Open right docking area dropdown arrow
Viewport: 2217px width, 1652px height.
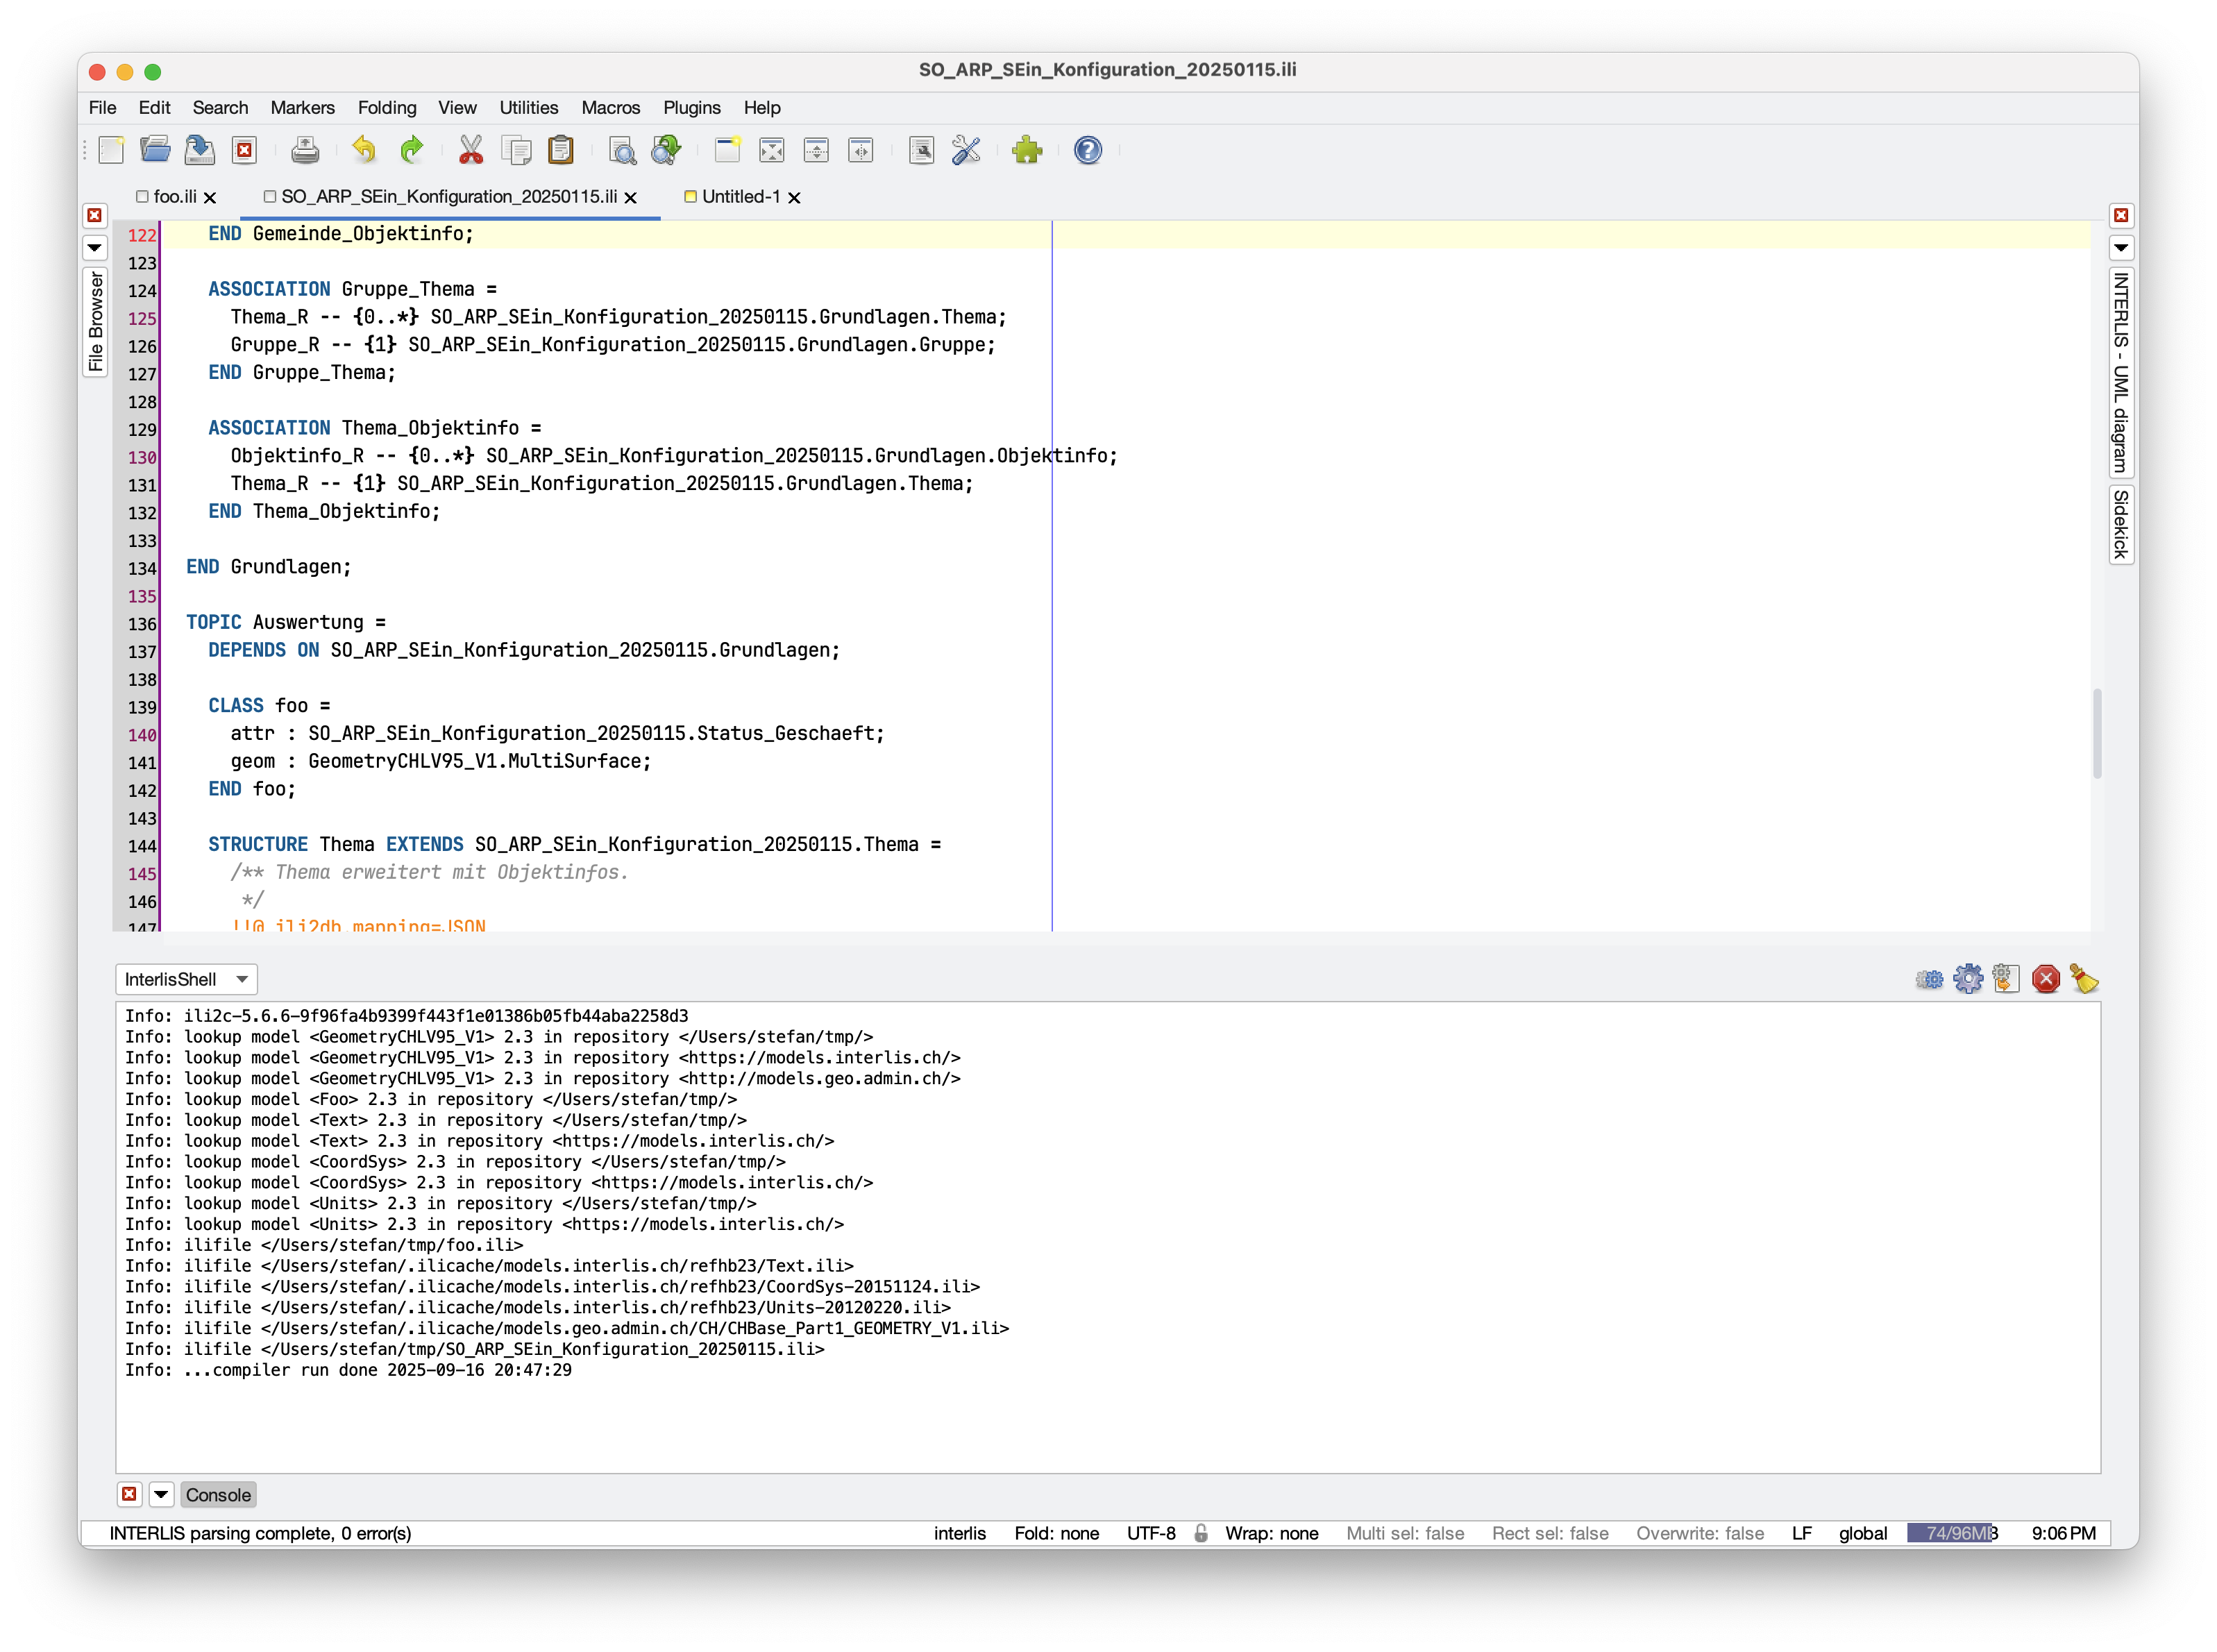(x=2121, y=247)
